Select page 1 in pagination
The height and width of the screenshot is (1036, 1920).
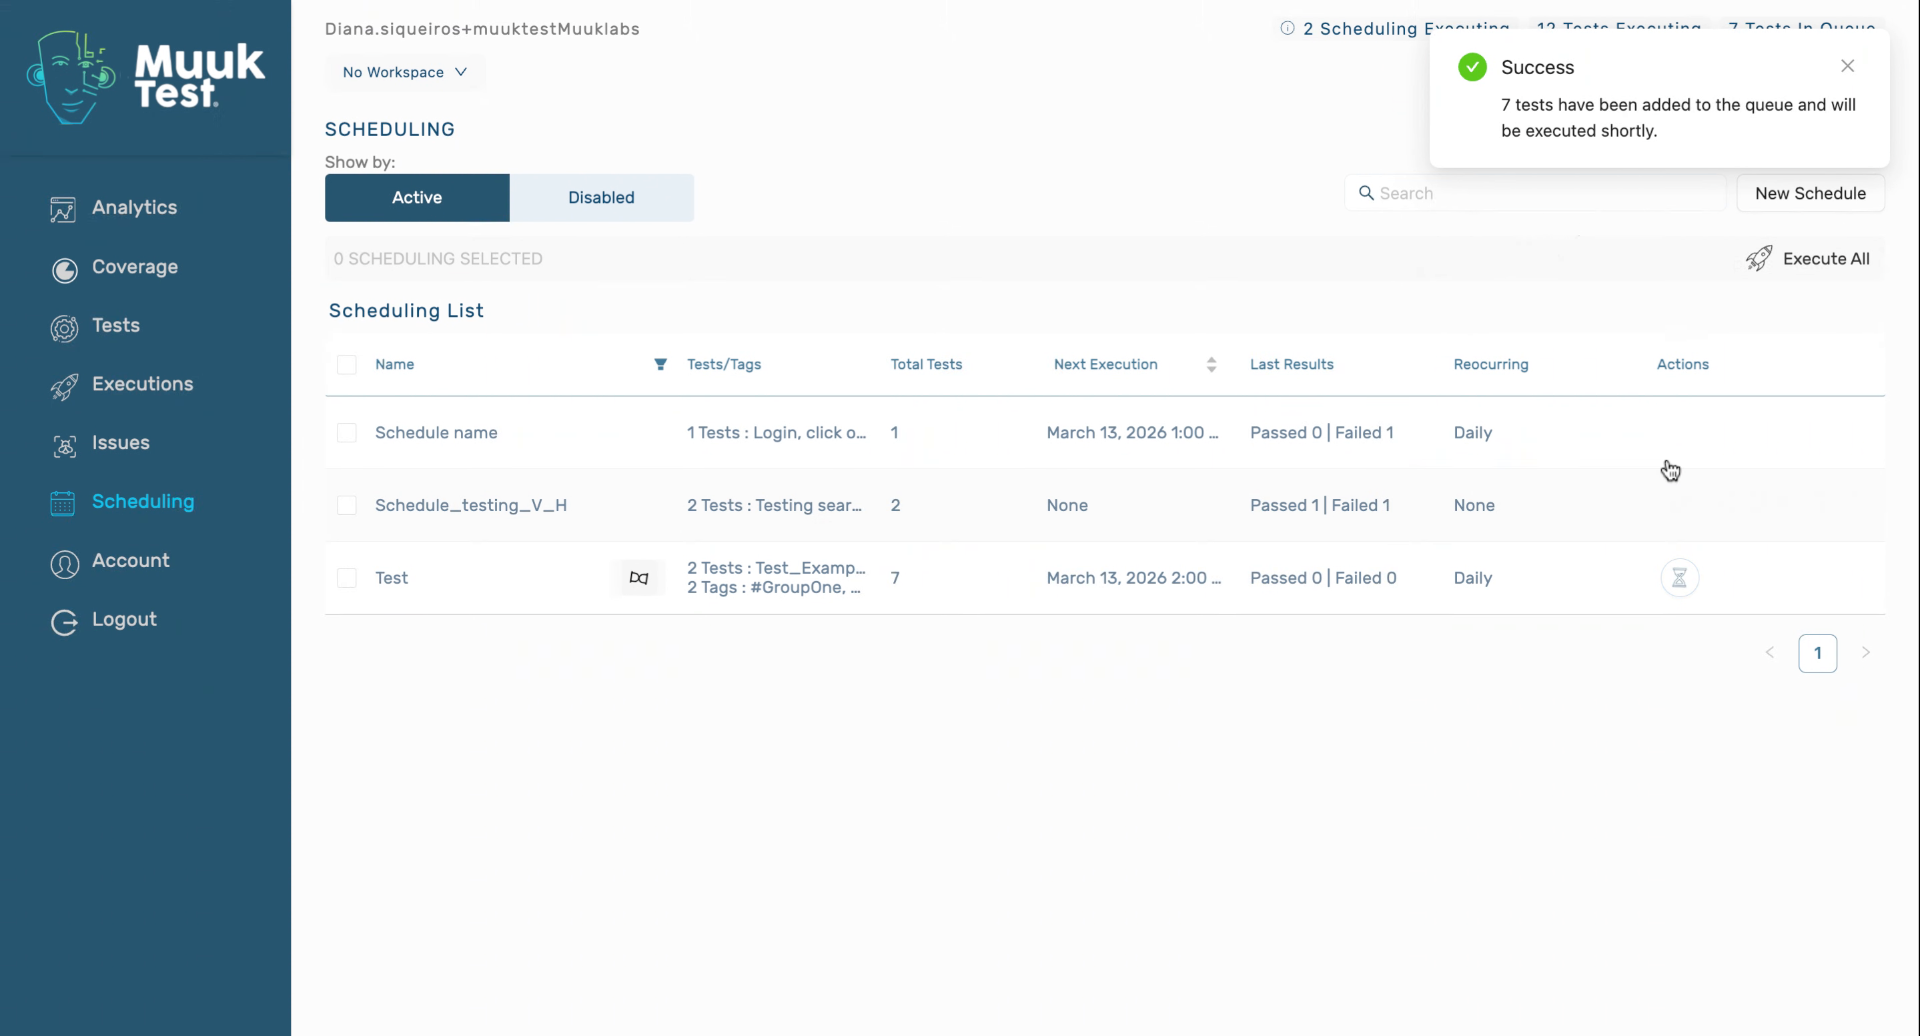pyautogui.click(x=1818, y=653)
